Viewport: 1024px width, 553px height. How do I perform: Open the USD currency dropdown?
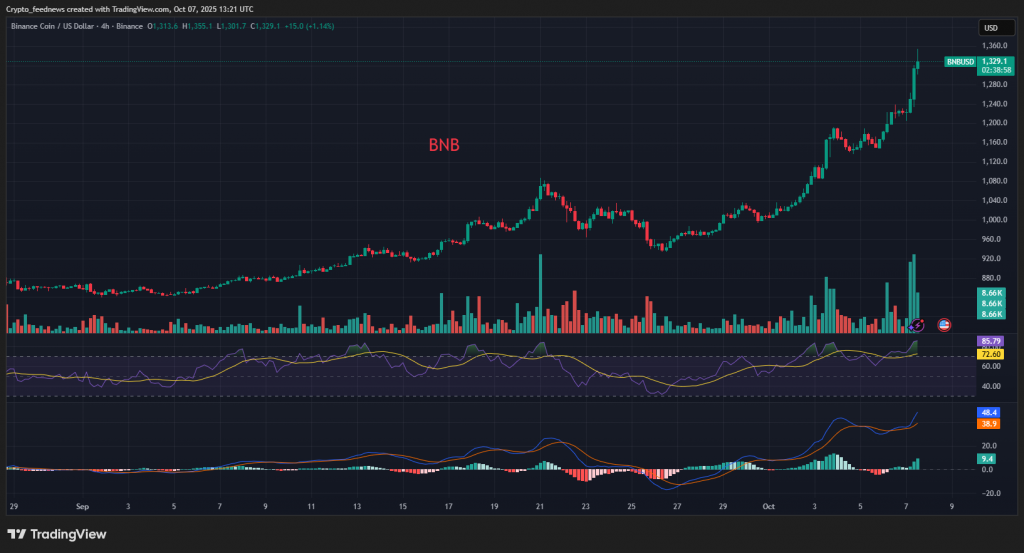click(x=991, y=28)
